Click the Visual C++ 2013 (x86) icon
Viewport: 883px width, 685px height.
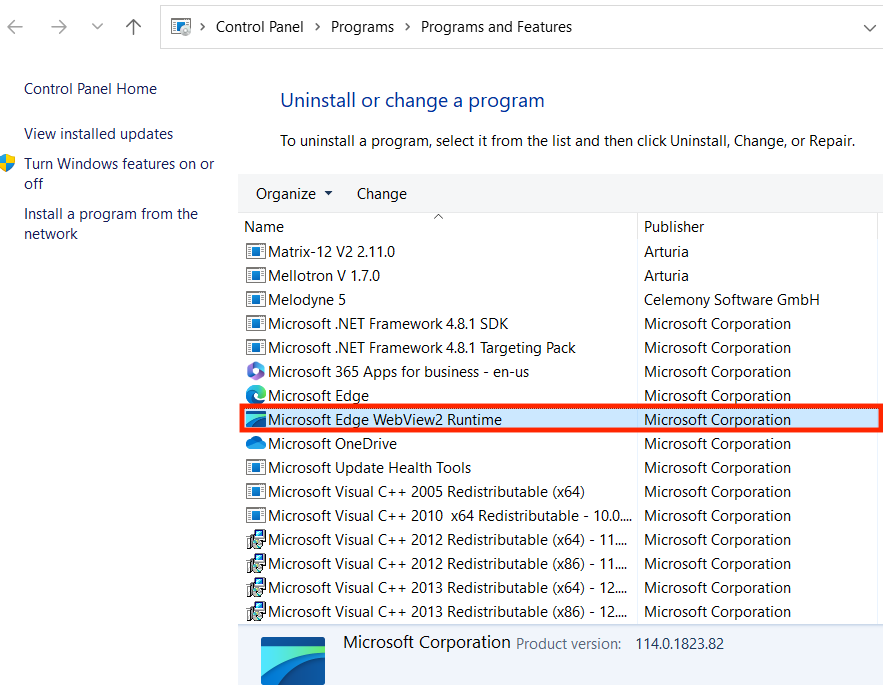coord(256,612)
